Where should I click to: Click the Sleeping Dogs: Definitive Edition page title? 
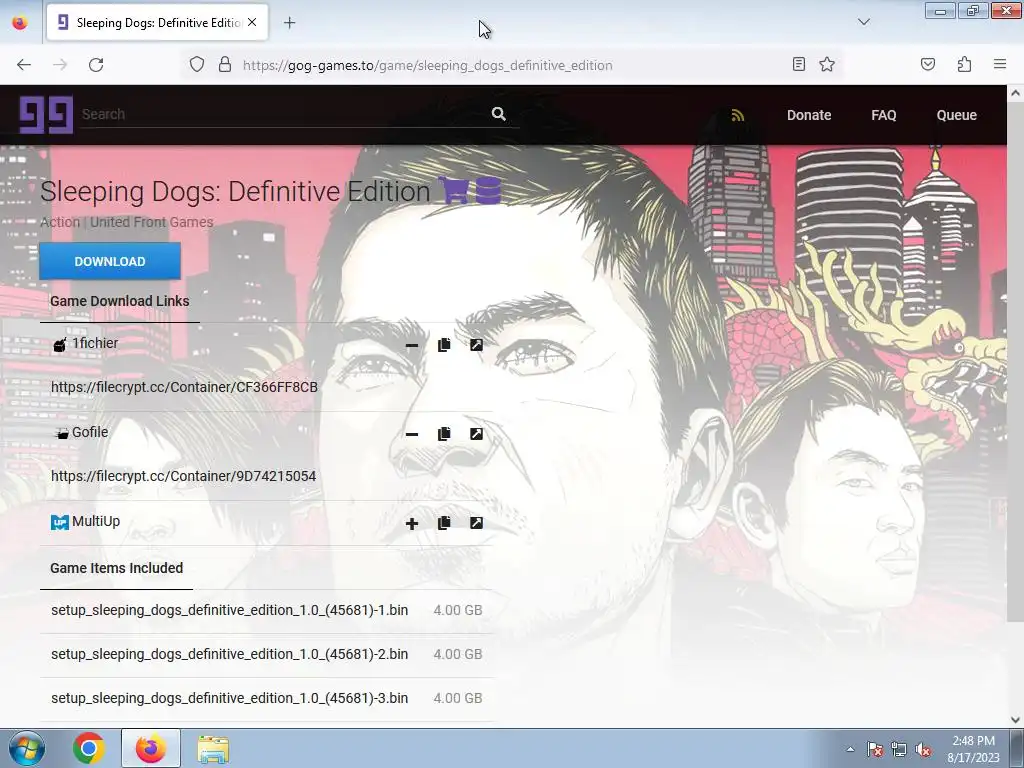235,191
